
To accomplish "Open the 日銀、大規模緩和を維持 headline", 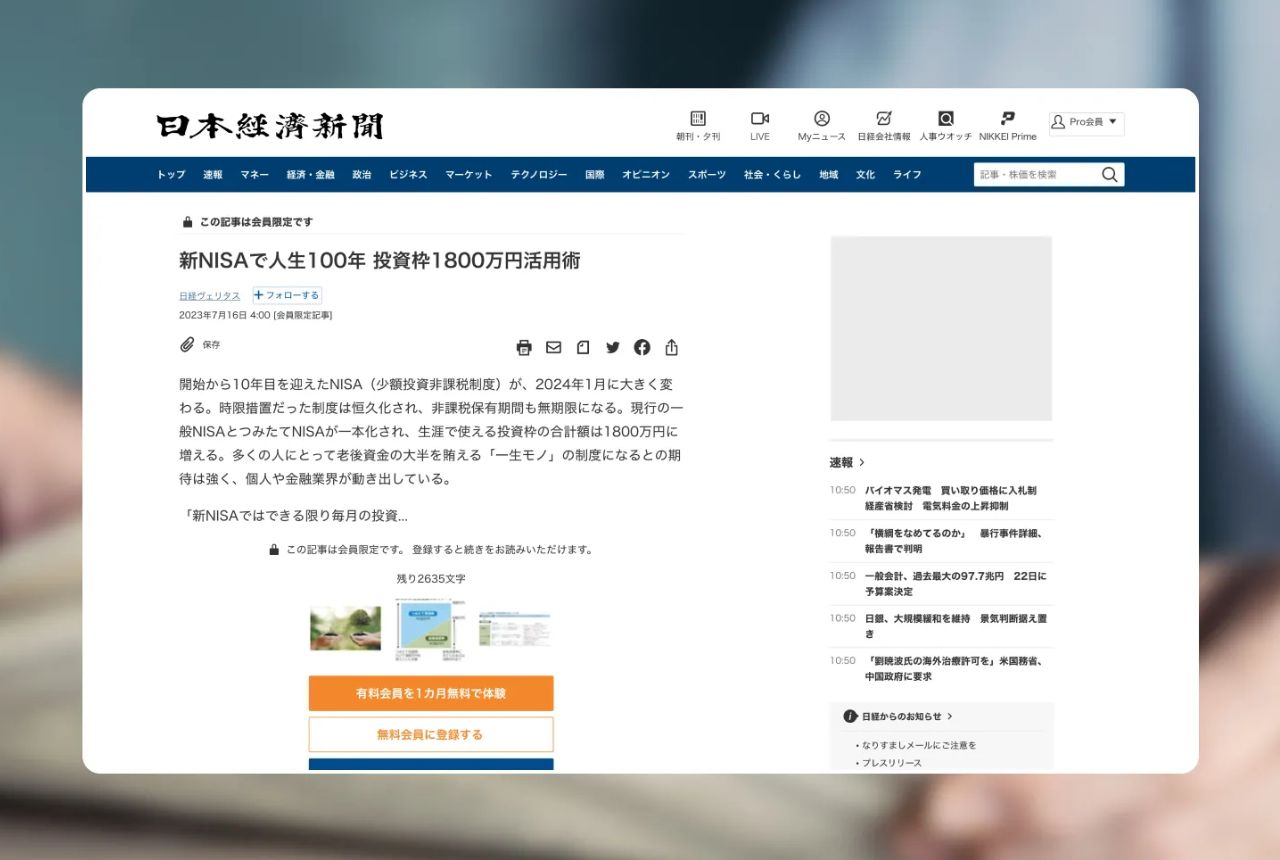I will [956, 626].
